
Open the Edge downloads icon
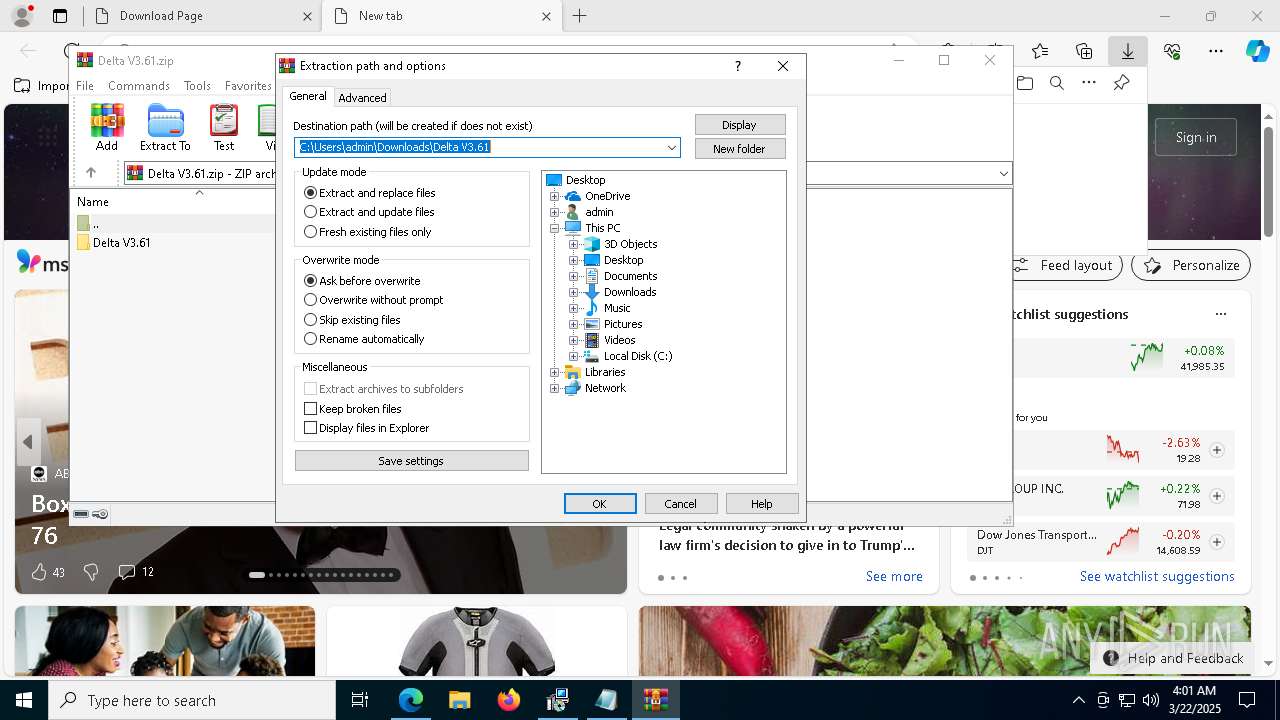[1128, 51]
